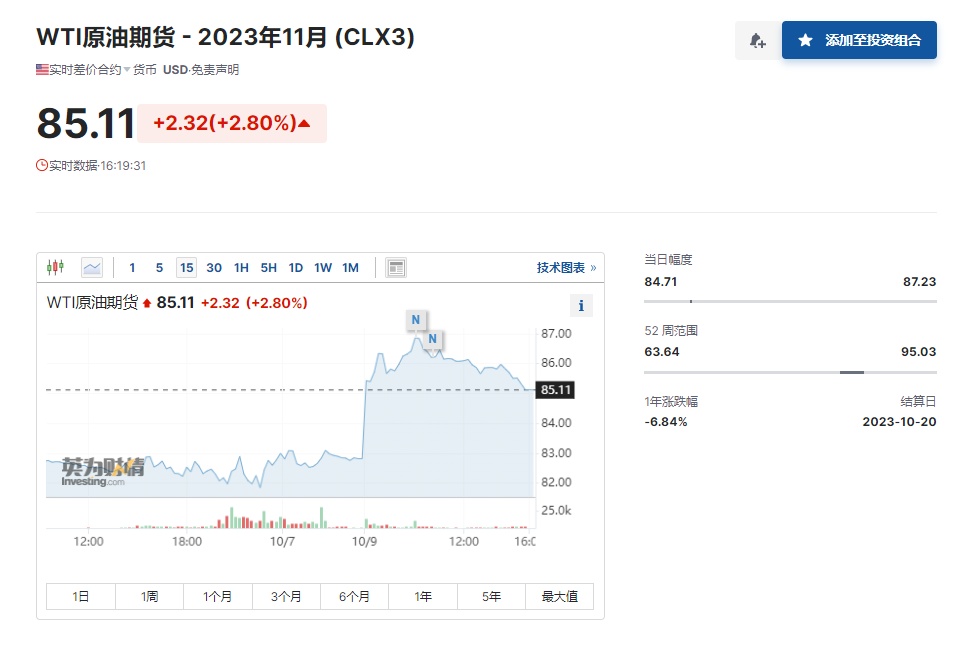Viewport: 957px width, 655px height.
Task: Open the first N news marker on chart
Action: click(x=416, y=320)
